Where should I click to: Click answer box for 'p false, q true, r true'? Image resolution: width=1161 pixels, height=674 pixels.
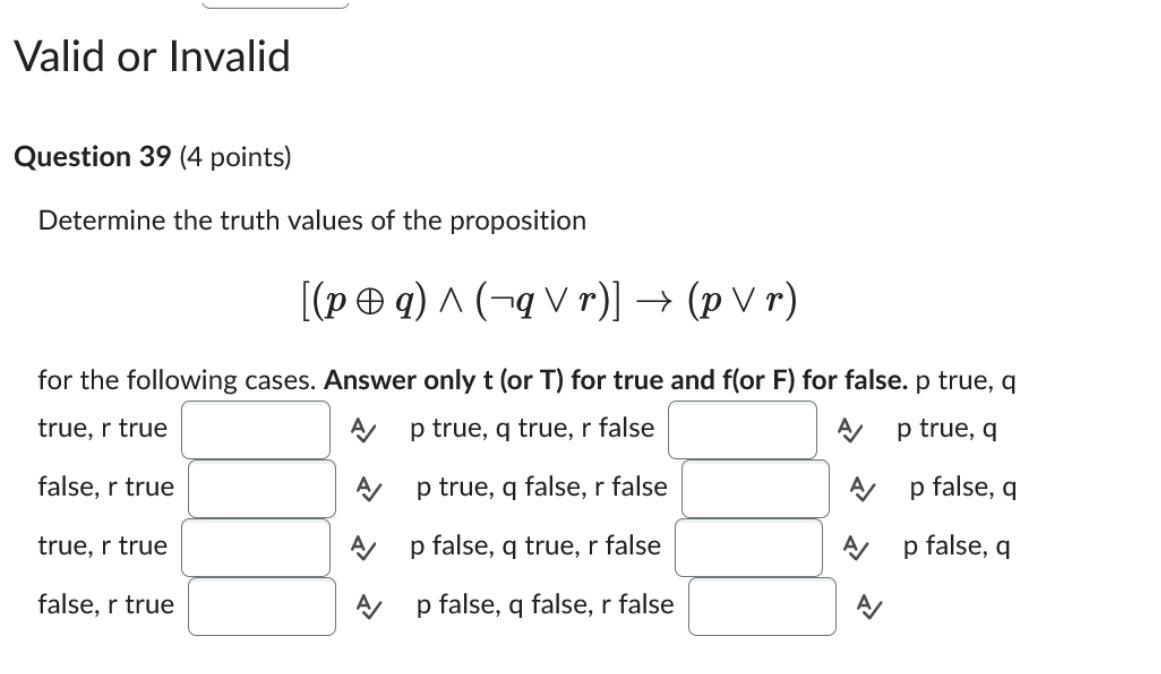pyautogui.click(x=258, y=545)
